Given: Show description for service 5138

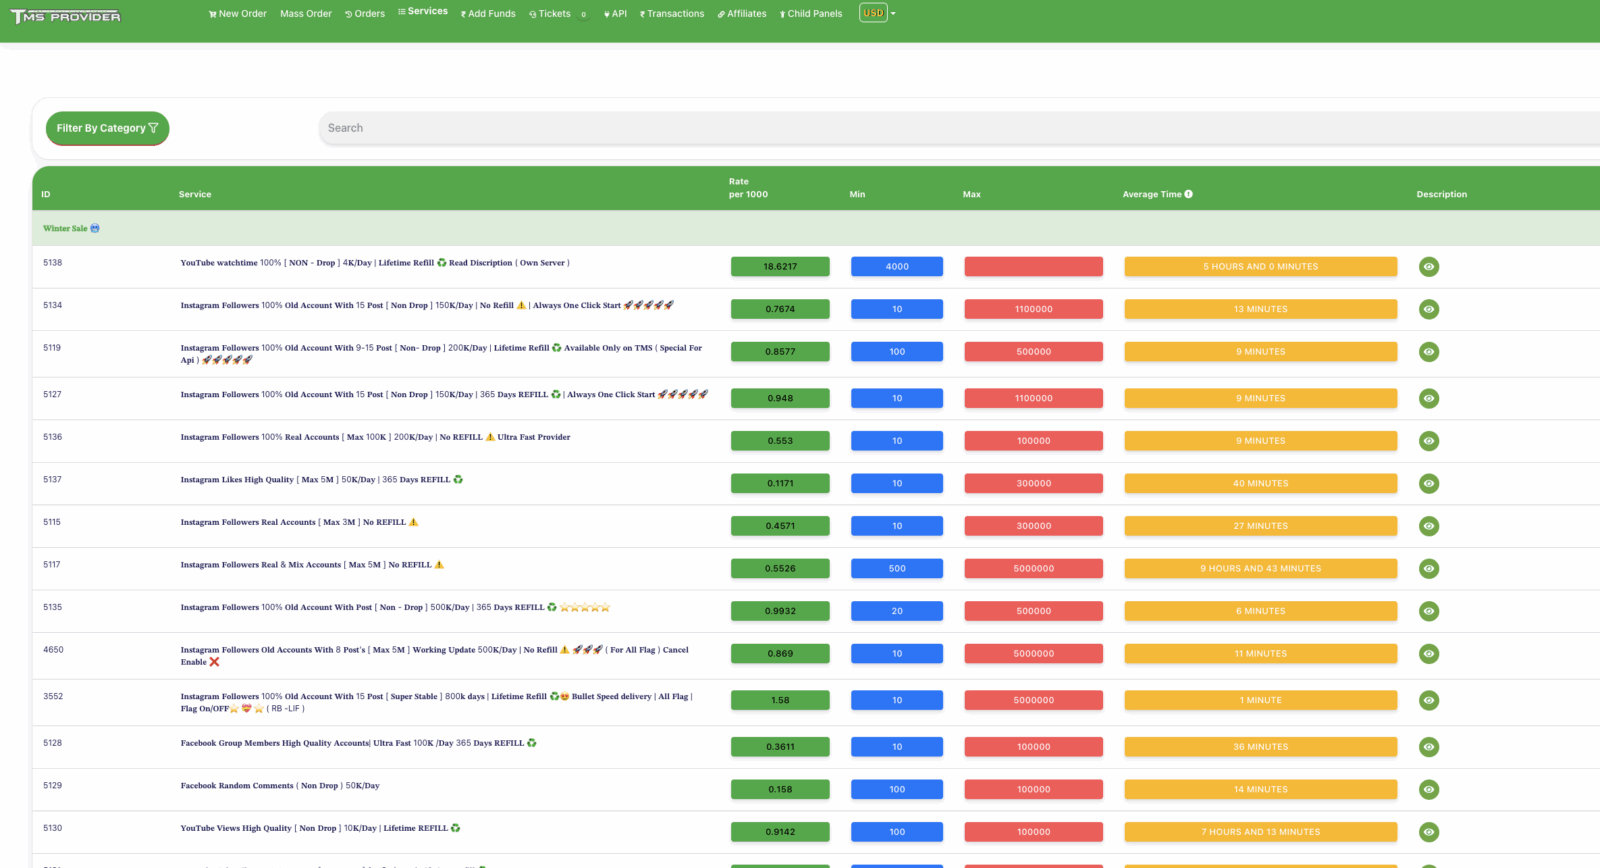Looking at the screenshot, I should coord(1429,267).
